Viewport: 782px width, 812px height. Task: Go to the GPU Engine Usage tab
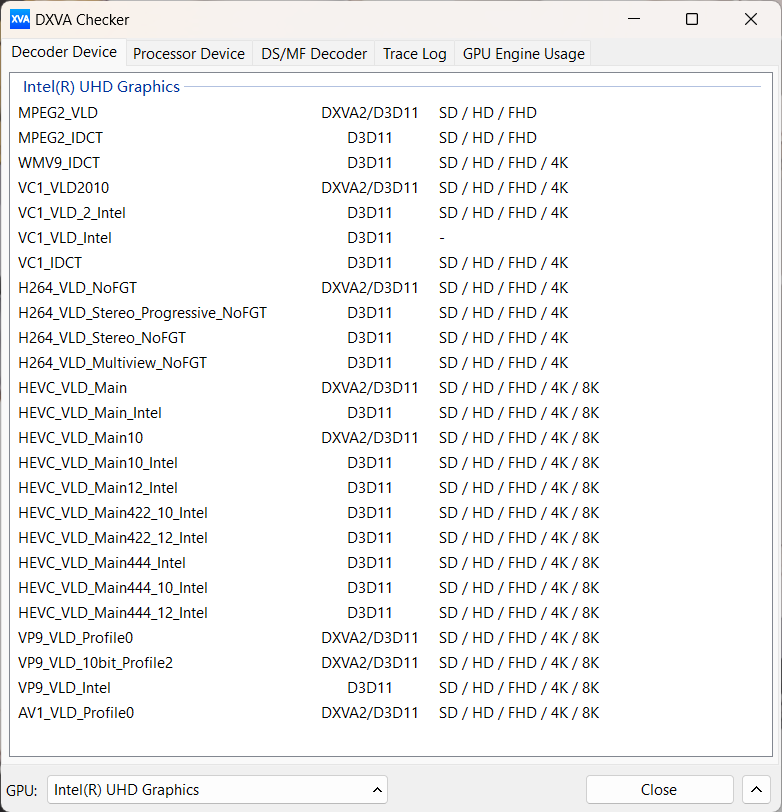tap(524, 54)
